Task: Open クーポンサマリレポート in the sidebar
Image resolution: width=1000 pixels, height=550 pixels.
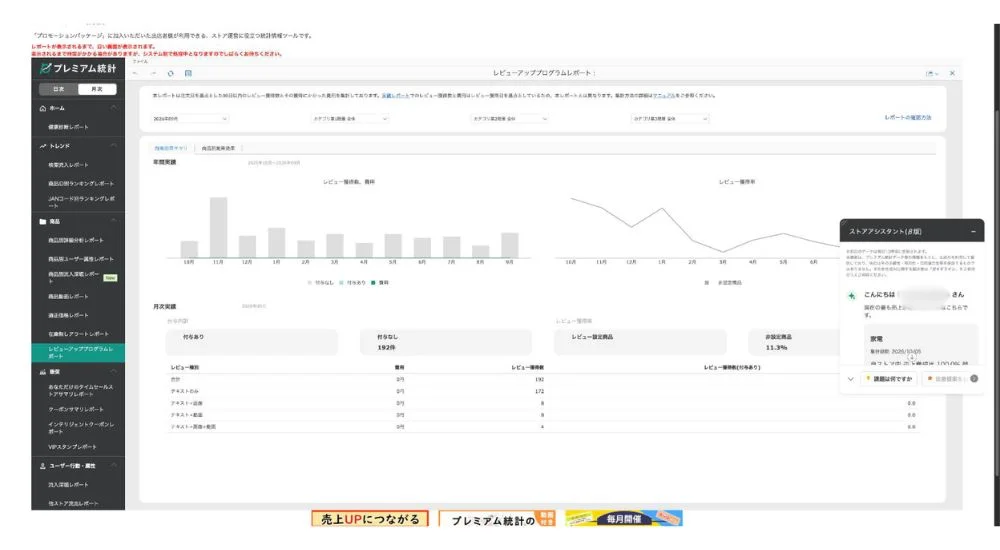Action: 78,409
